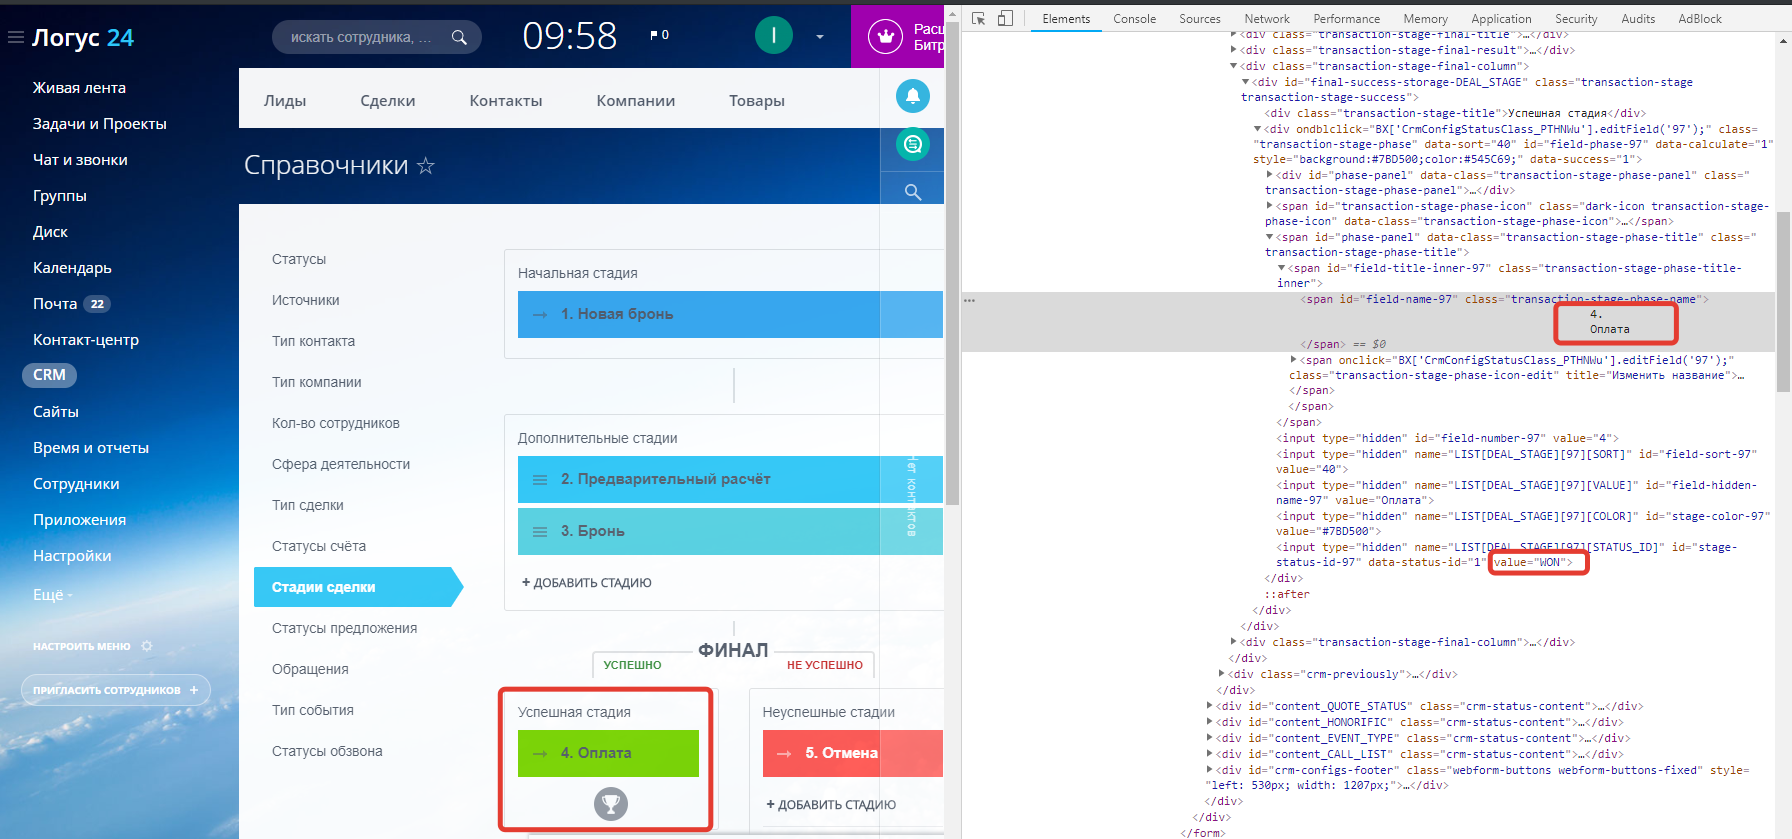Expand the content_QUOTE_STATUS div node
The width and height of the screenshot is (1792, 839).
tap(1210, 706)
